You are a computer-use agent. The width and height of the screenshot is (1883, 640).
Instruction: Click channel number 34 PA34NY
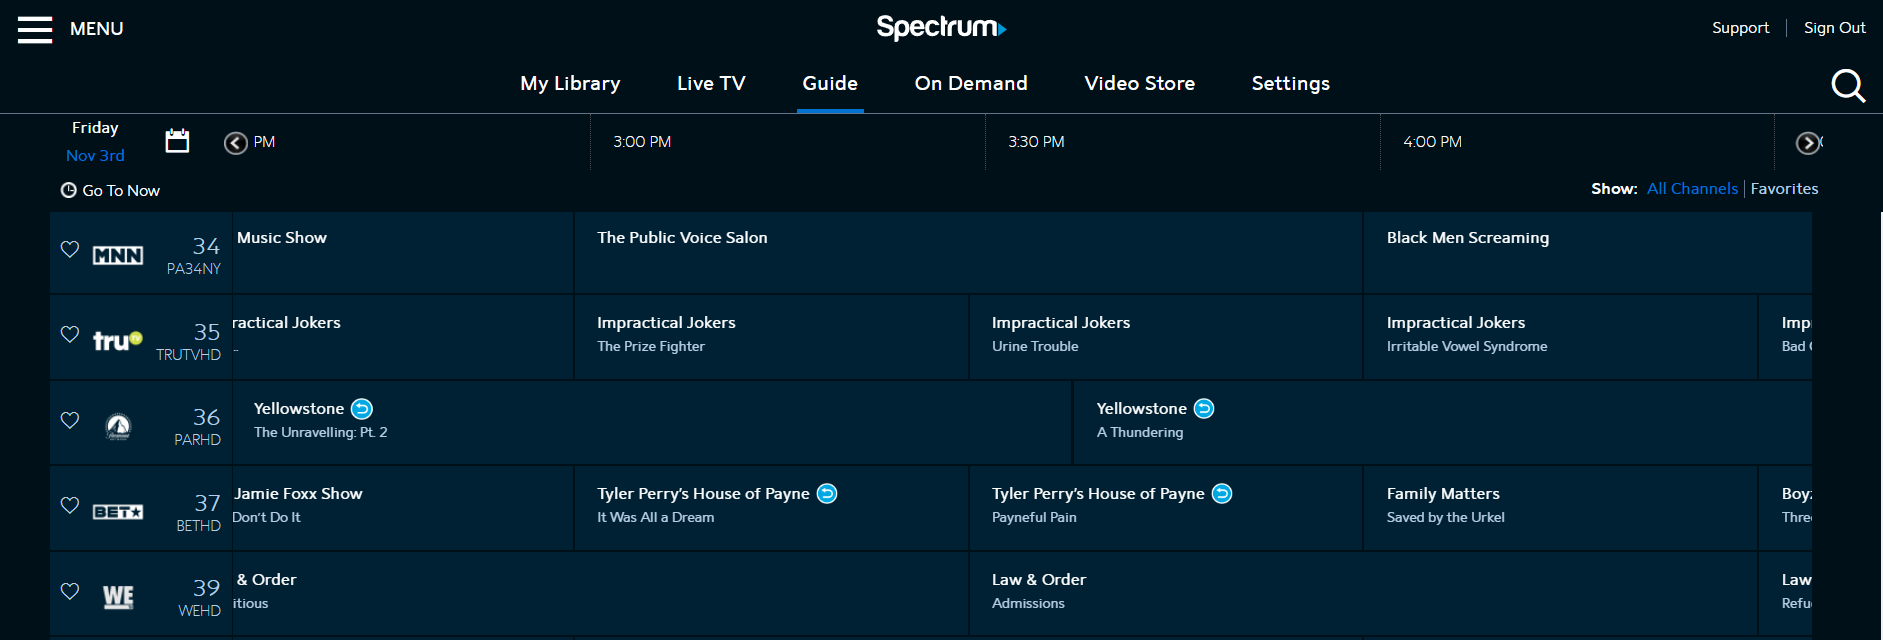pos(194,256)
